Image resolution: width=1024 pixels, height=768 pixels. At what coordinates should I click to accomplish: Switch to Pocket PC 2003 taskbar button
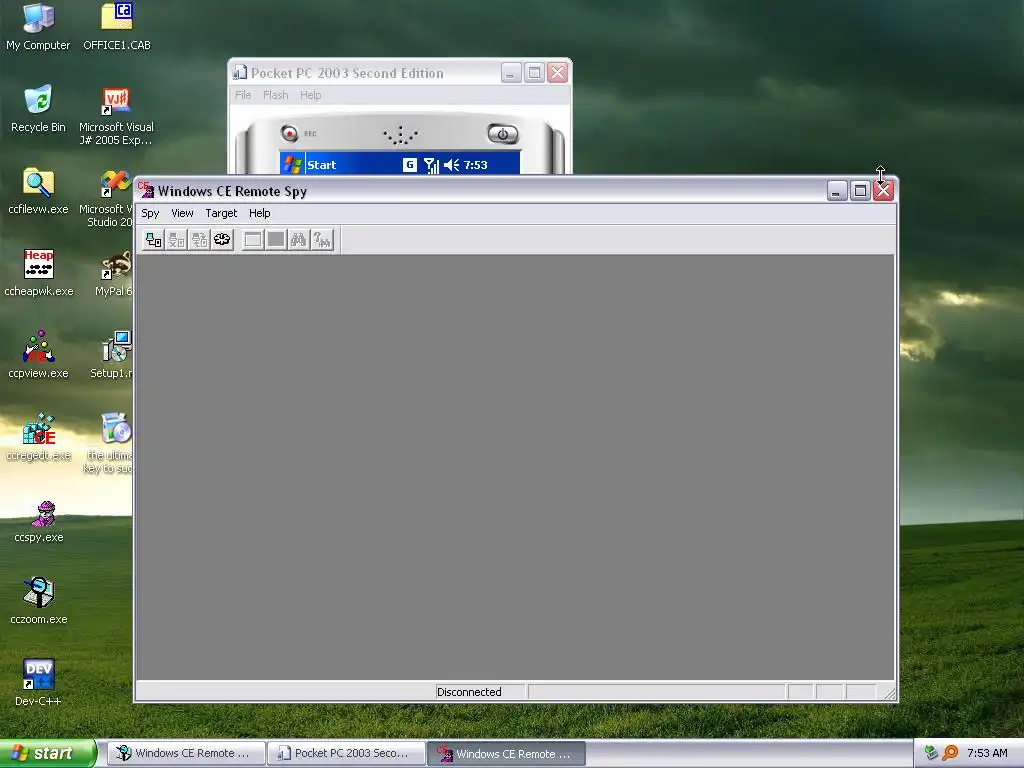point(345,753)
